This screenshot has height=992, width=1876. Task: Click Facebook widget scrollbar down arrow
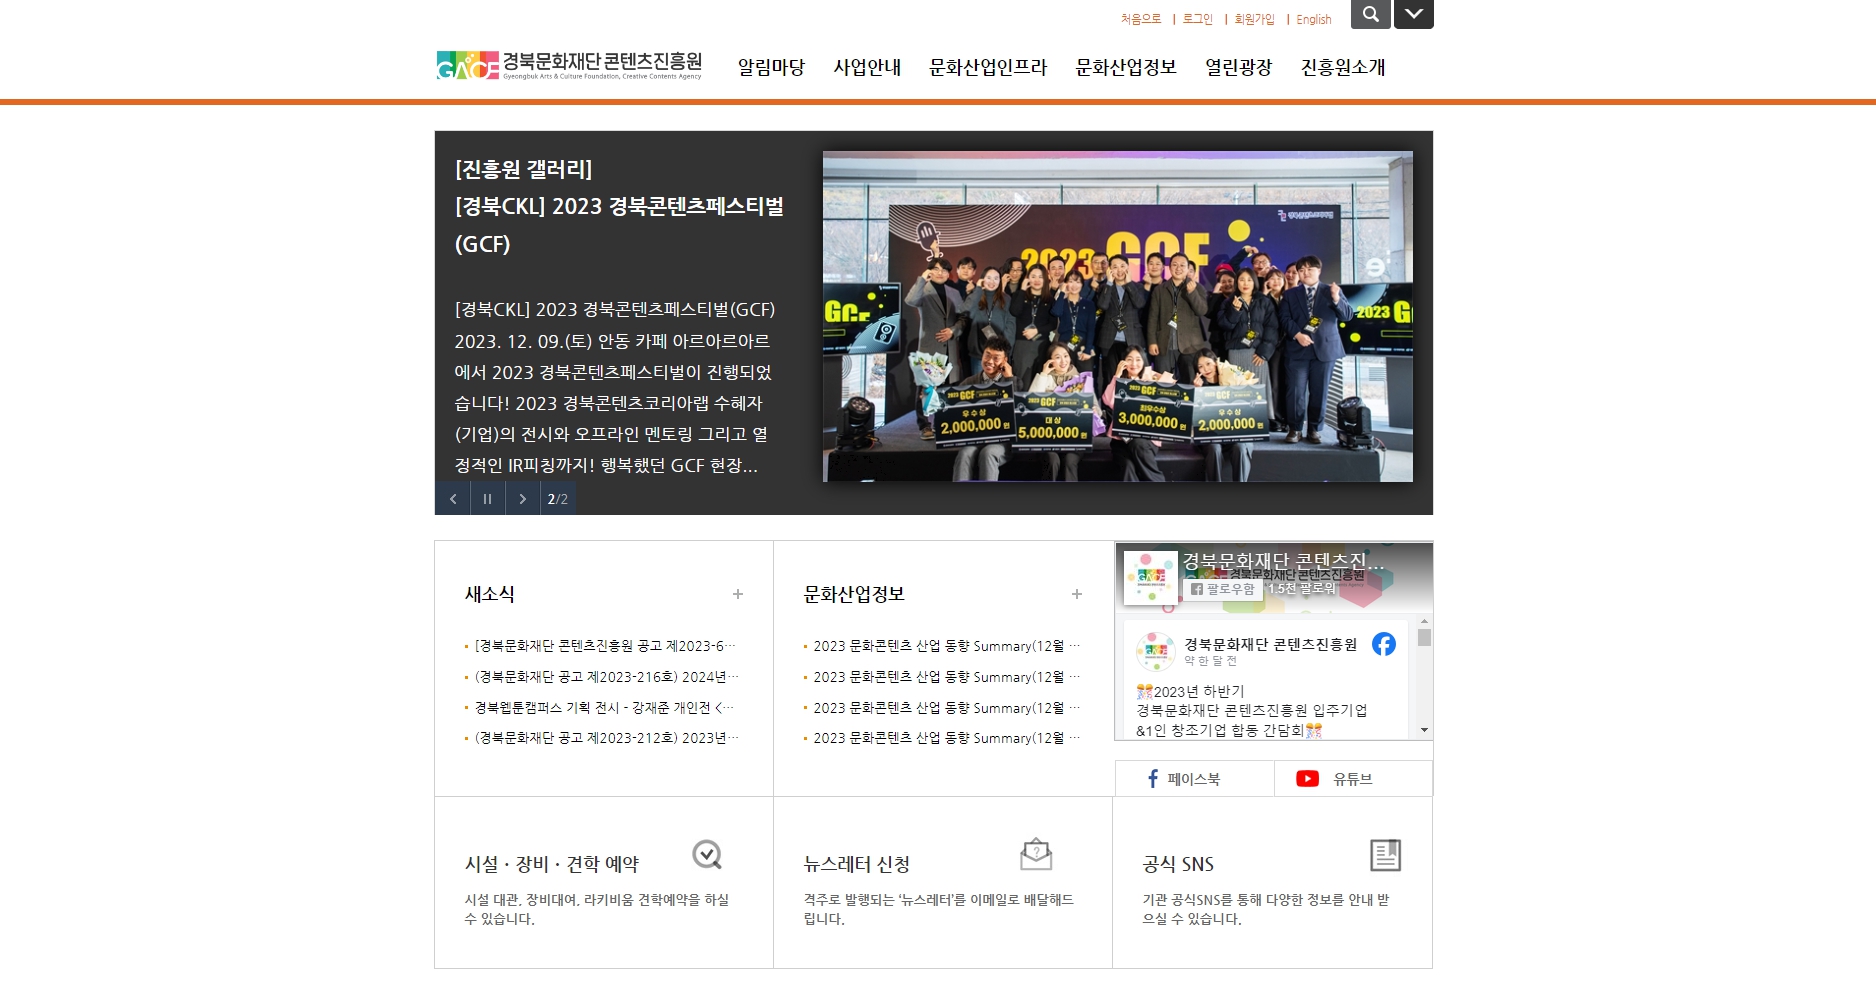1424,730
